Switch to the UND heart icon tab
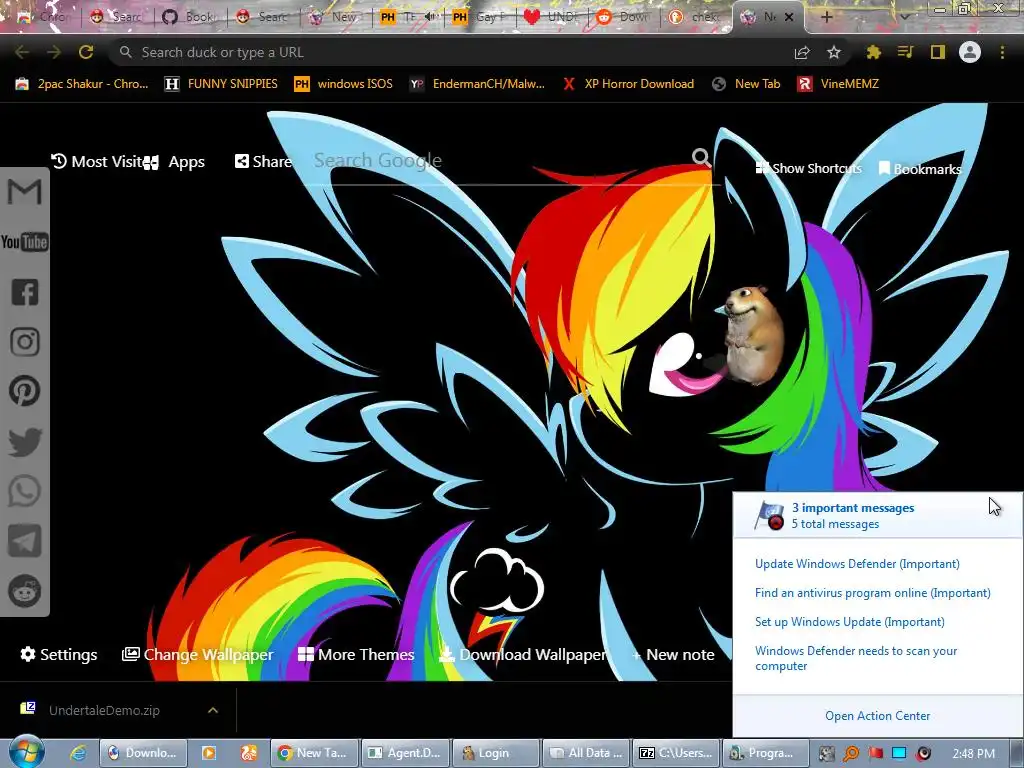This screenshot has width=1024, height=768. (552, 17)
